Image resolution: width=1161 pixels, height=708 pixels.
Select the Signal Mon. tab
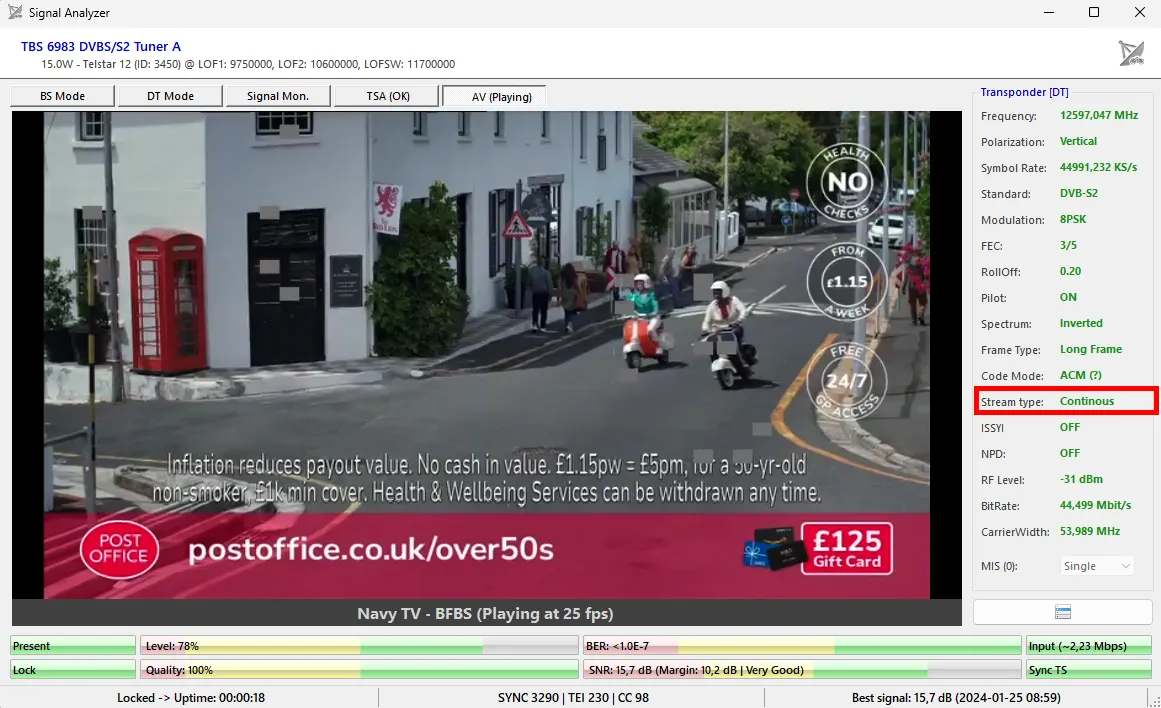(x=278, y=96)
